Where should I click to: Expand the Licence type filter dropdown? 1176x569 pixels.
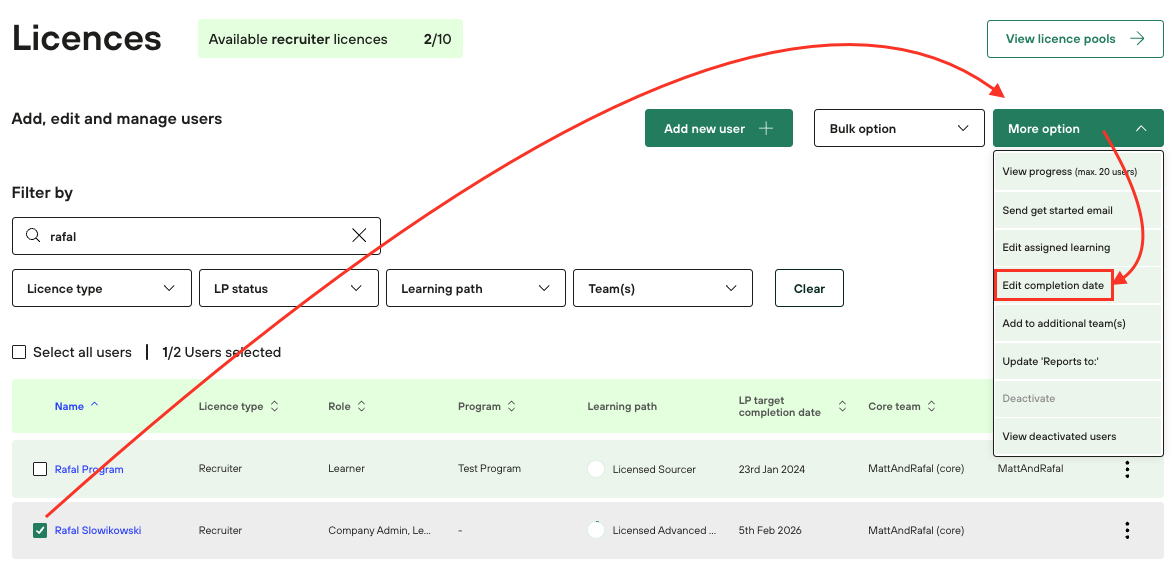tap(101, 288)
